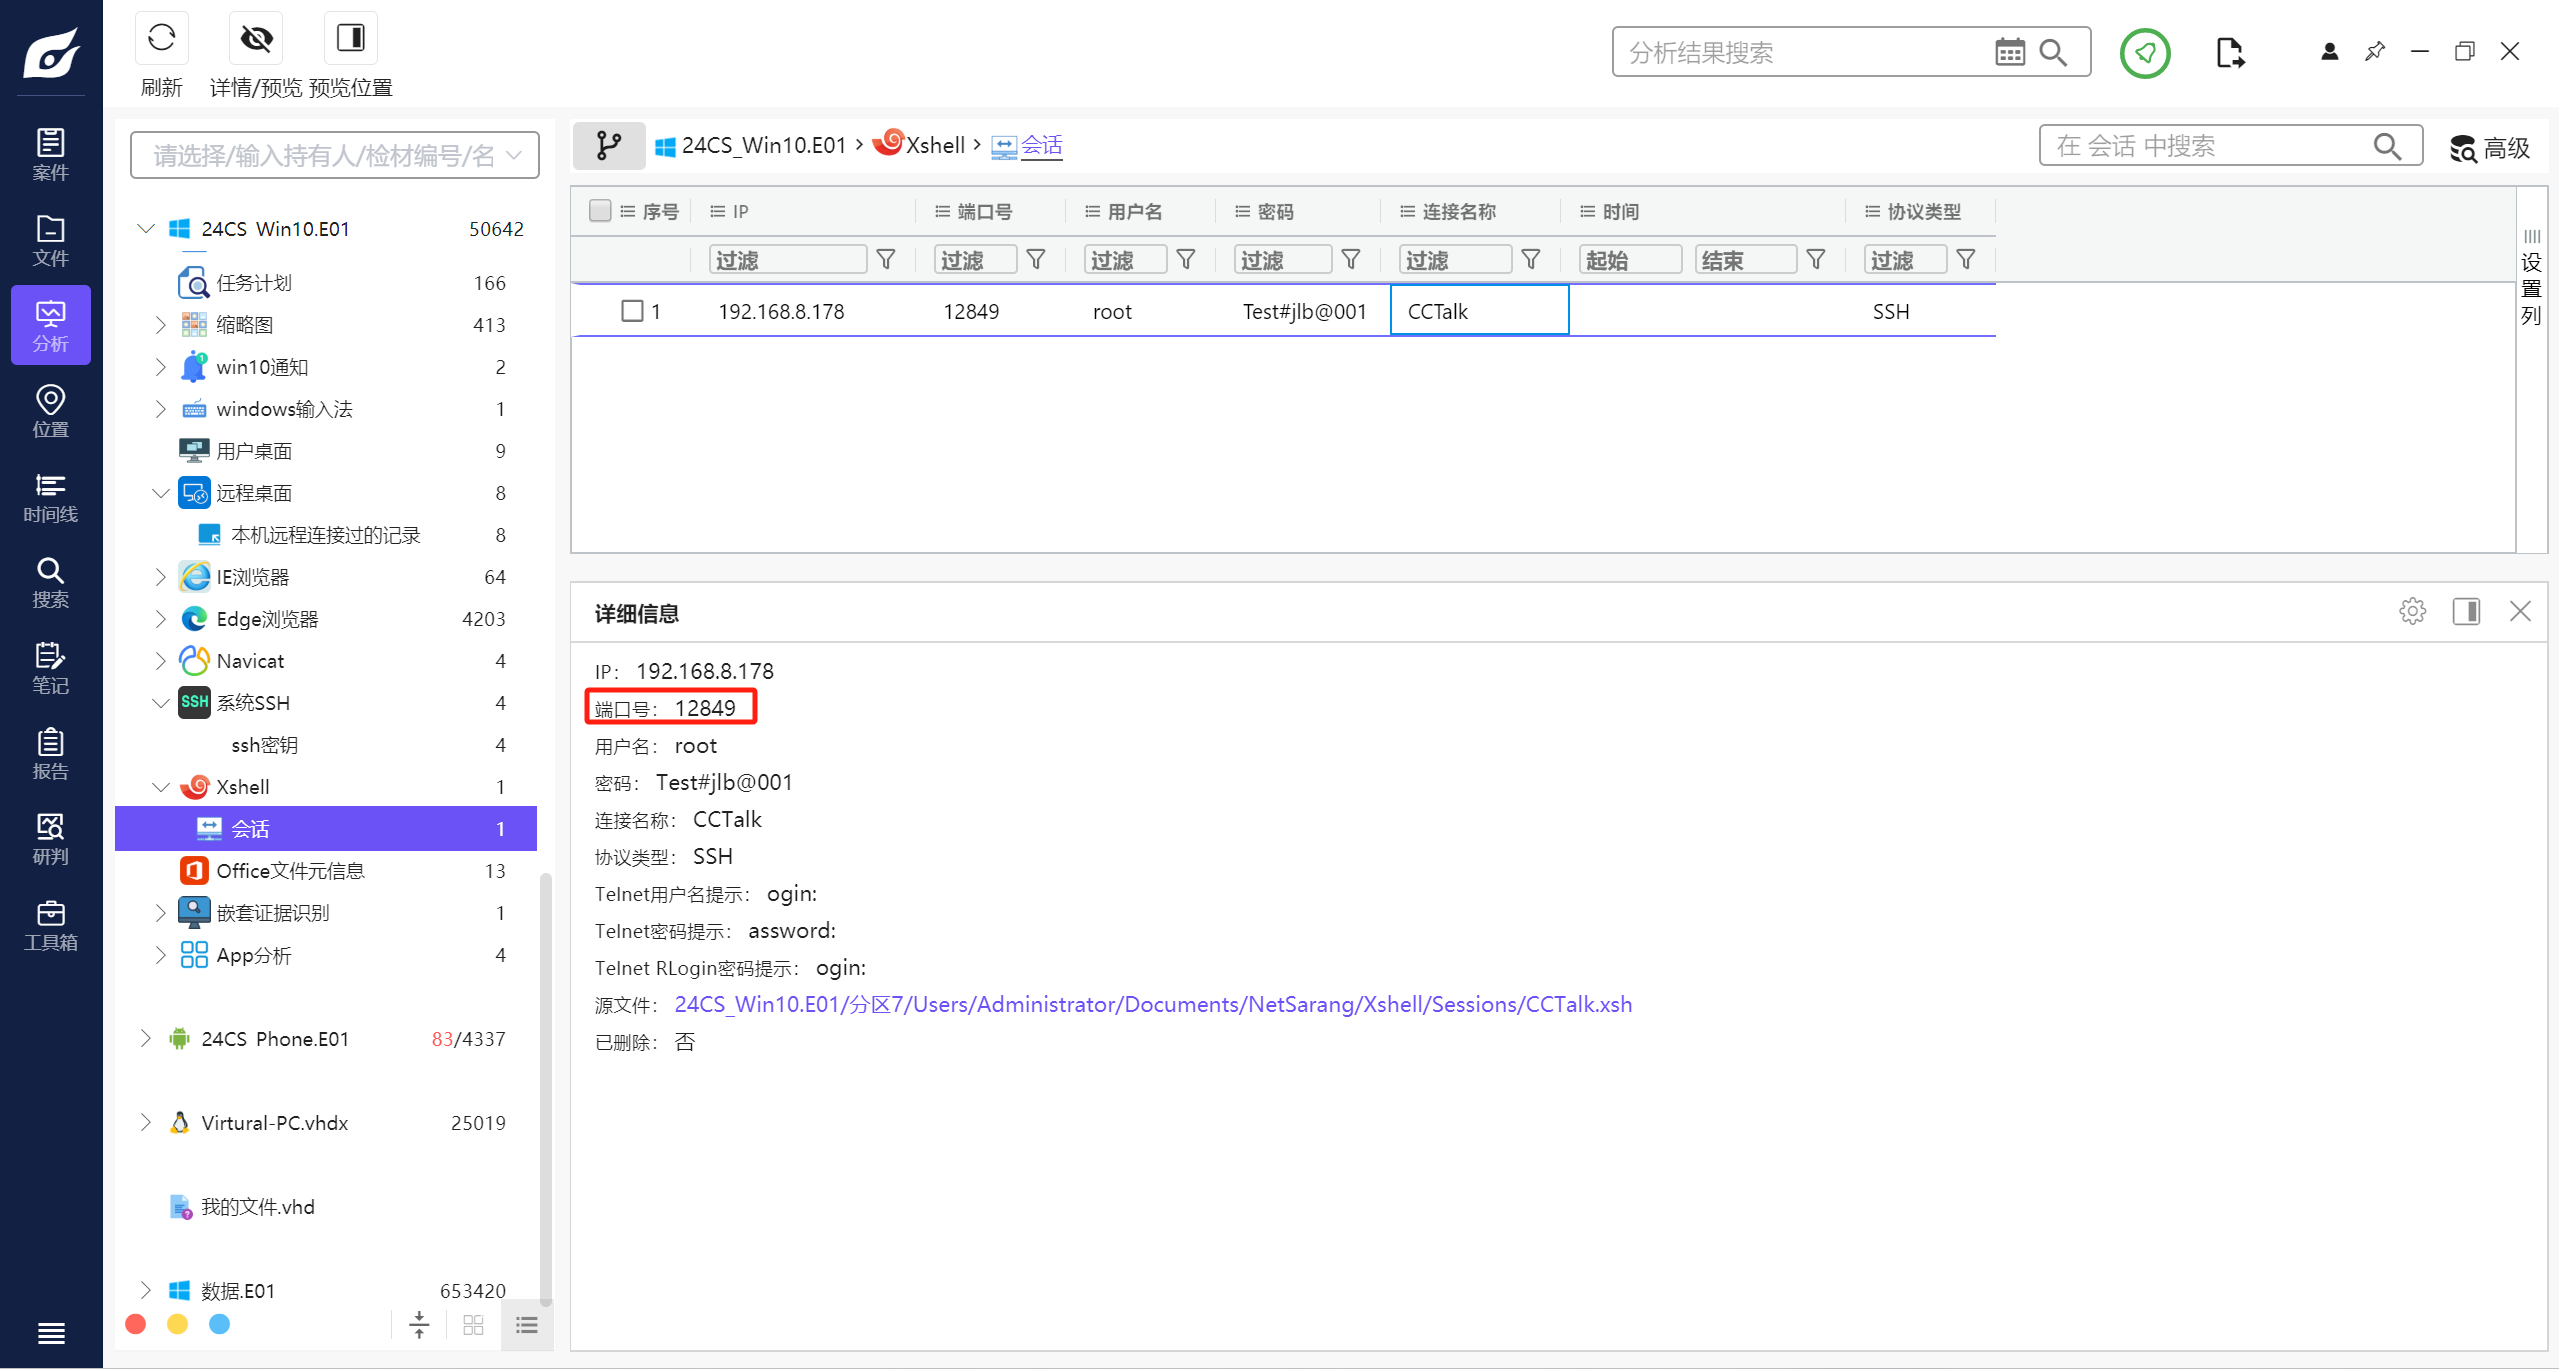The width and height of the screenshot is (2559, 1369).
Task: Click the IP column filter funnel icon
Action: click(x=886, y=260)
